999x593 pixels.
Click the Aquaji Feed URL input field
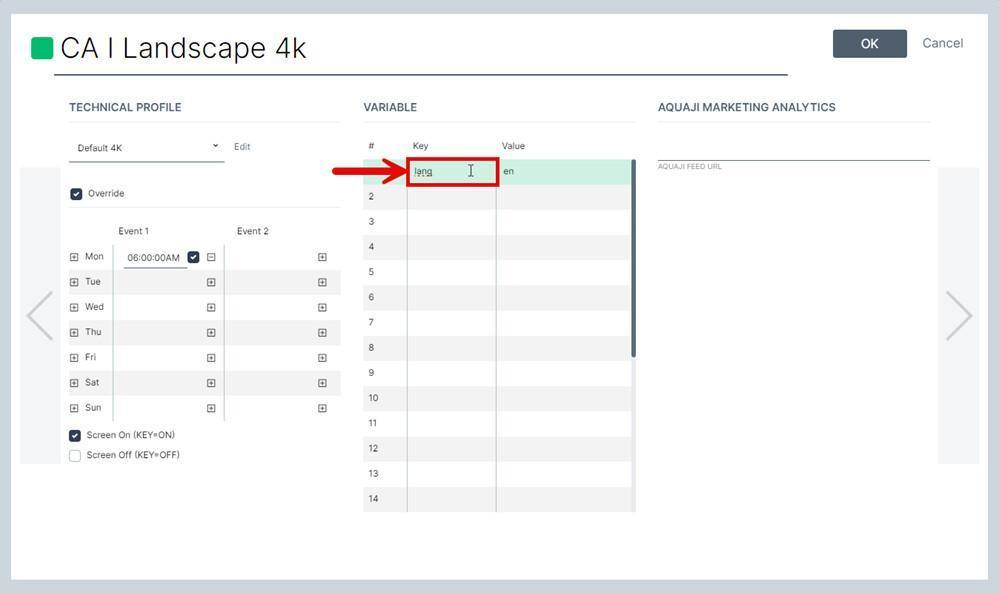coord(793,151)
